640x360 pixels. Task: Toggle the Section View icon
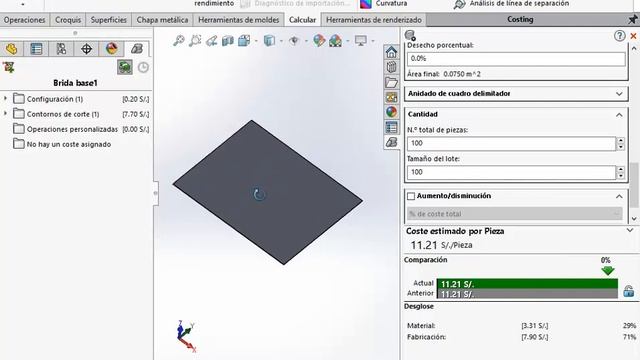[x=228, y=40]
